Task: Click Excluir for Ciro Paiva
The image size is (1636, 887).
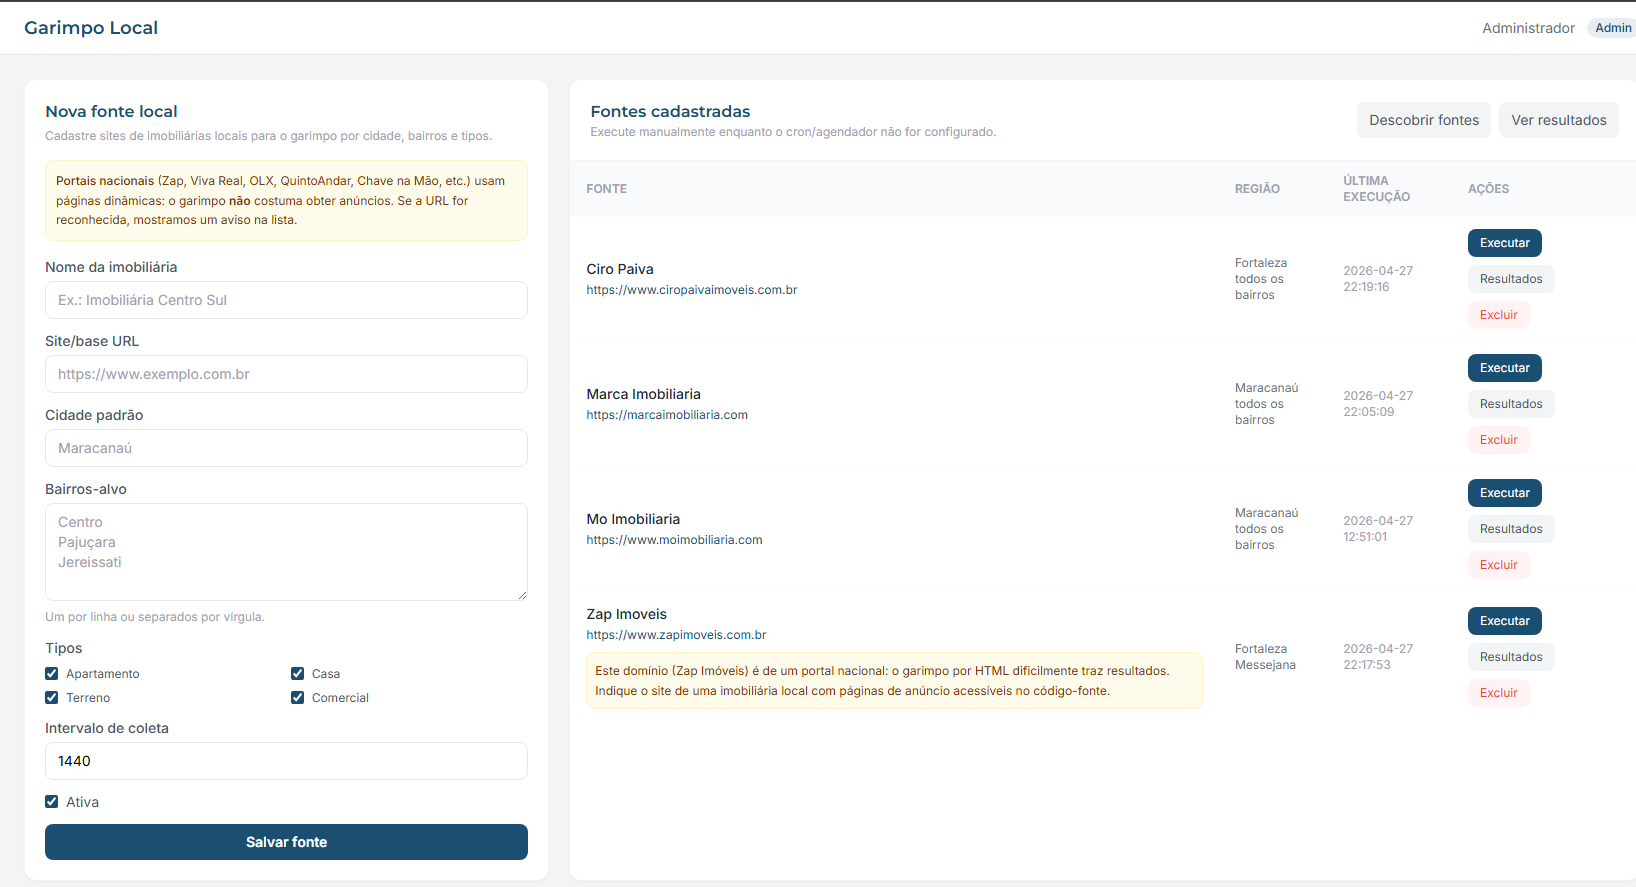Action: [x=1499, y=315]
